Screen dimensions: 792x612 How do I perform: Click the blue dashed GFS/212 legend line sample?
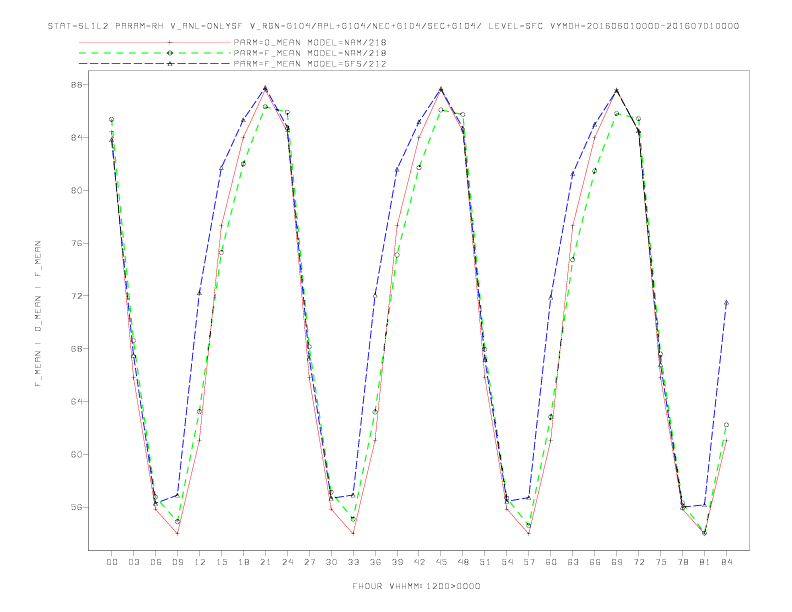click(155, 64)
